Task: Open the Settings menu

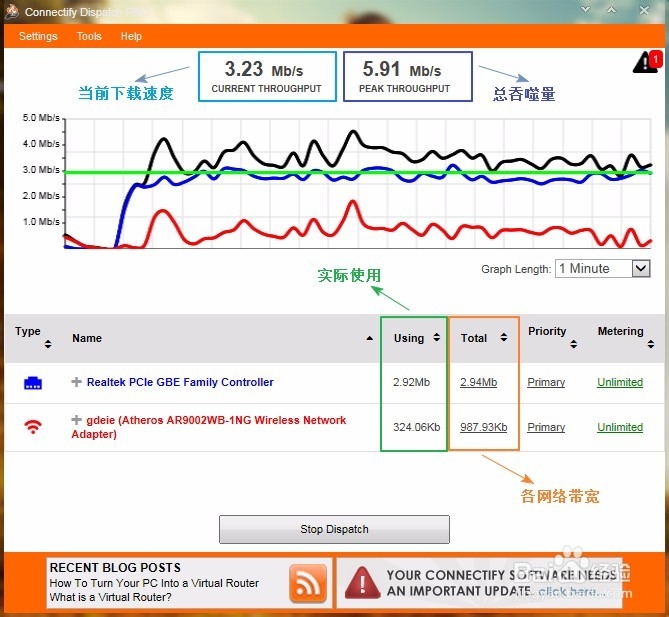Action: click(38, 36)
